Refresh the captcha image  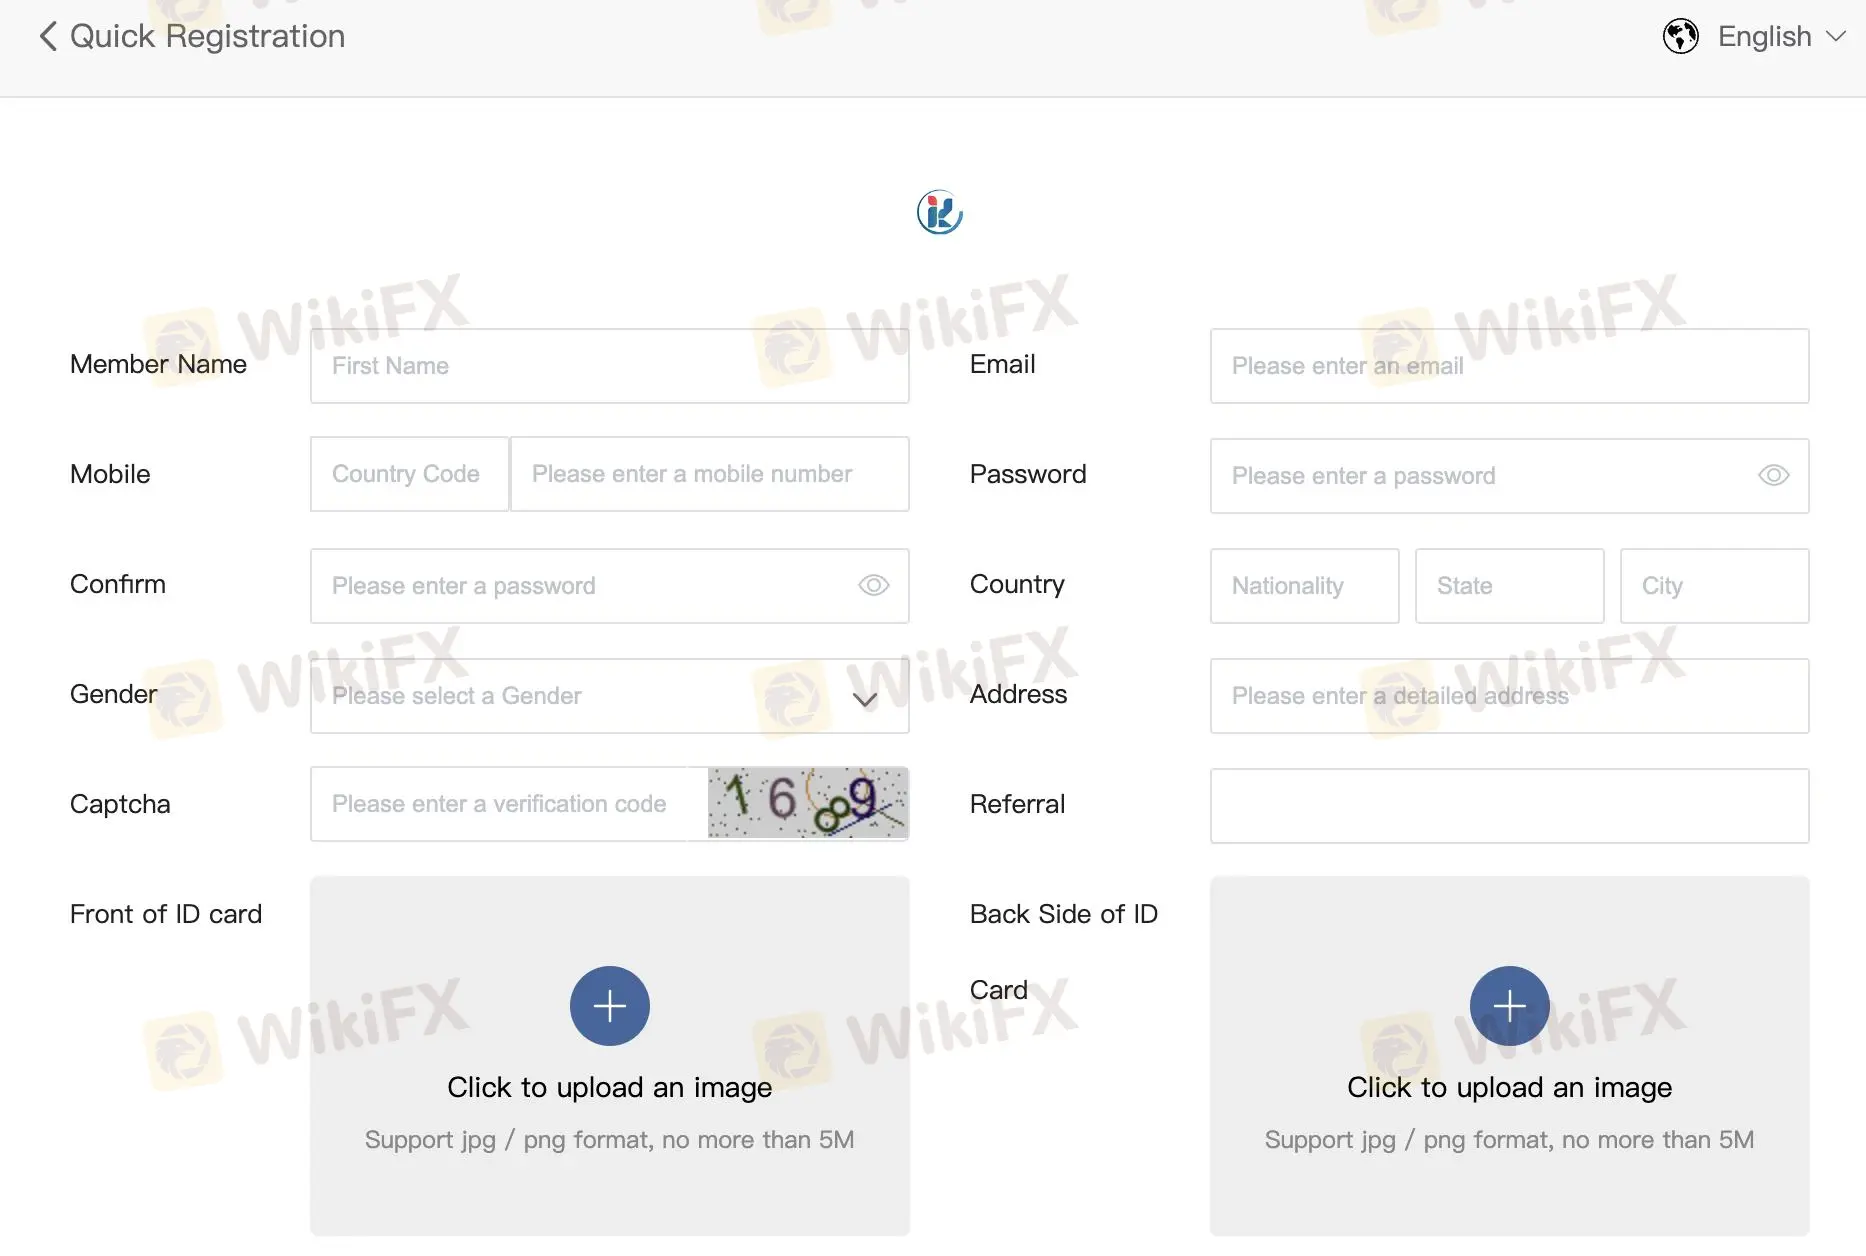coord(807,802)
